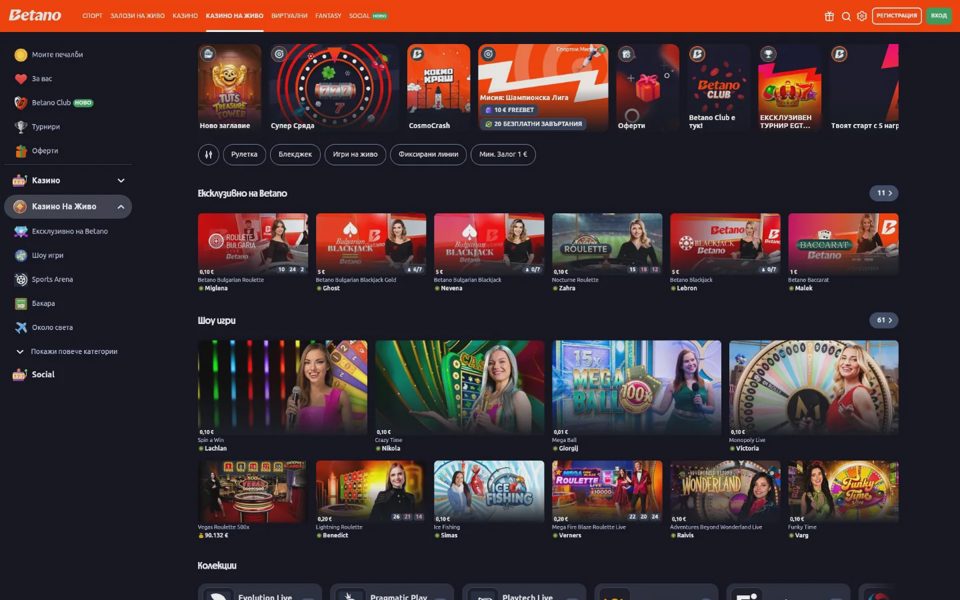Open the filter sliders icon button
Image resolution: width=960 pixels, height=600 pixels.
click(208, 154)
